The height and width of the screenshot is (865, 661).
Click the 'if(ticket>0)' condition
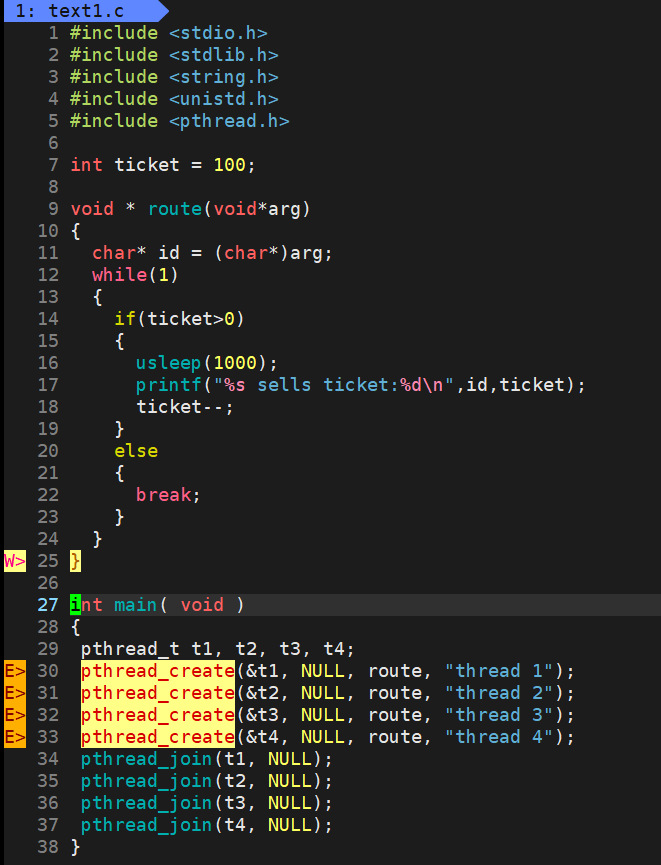tap(179, 319)
